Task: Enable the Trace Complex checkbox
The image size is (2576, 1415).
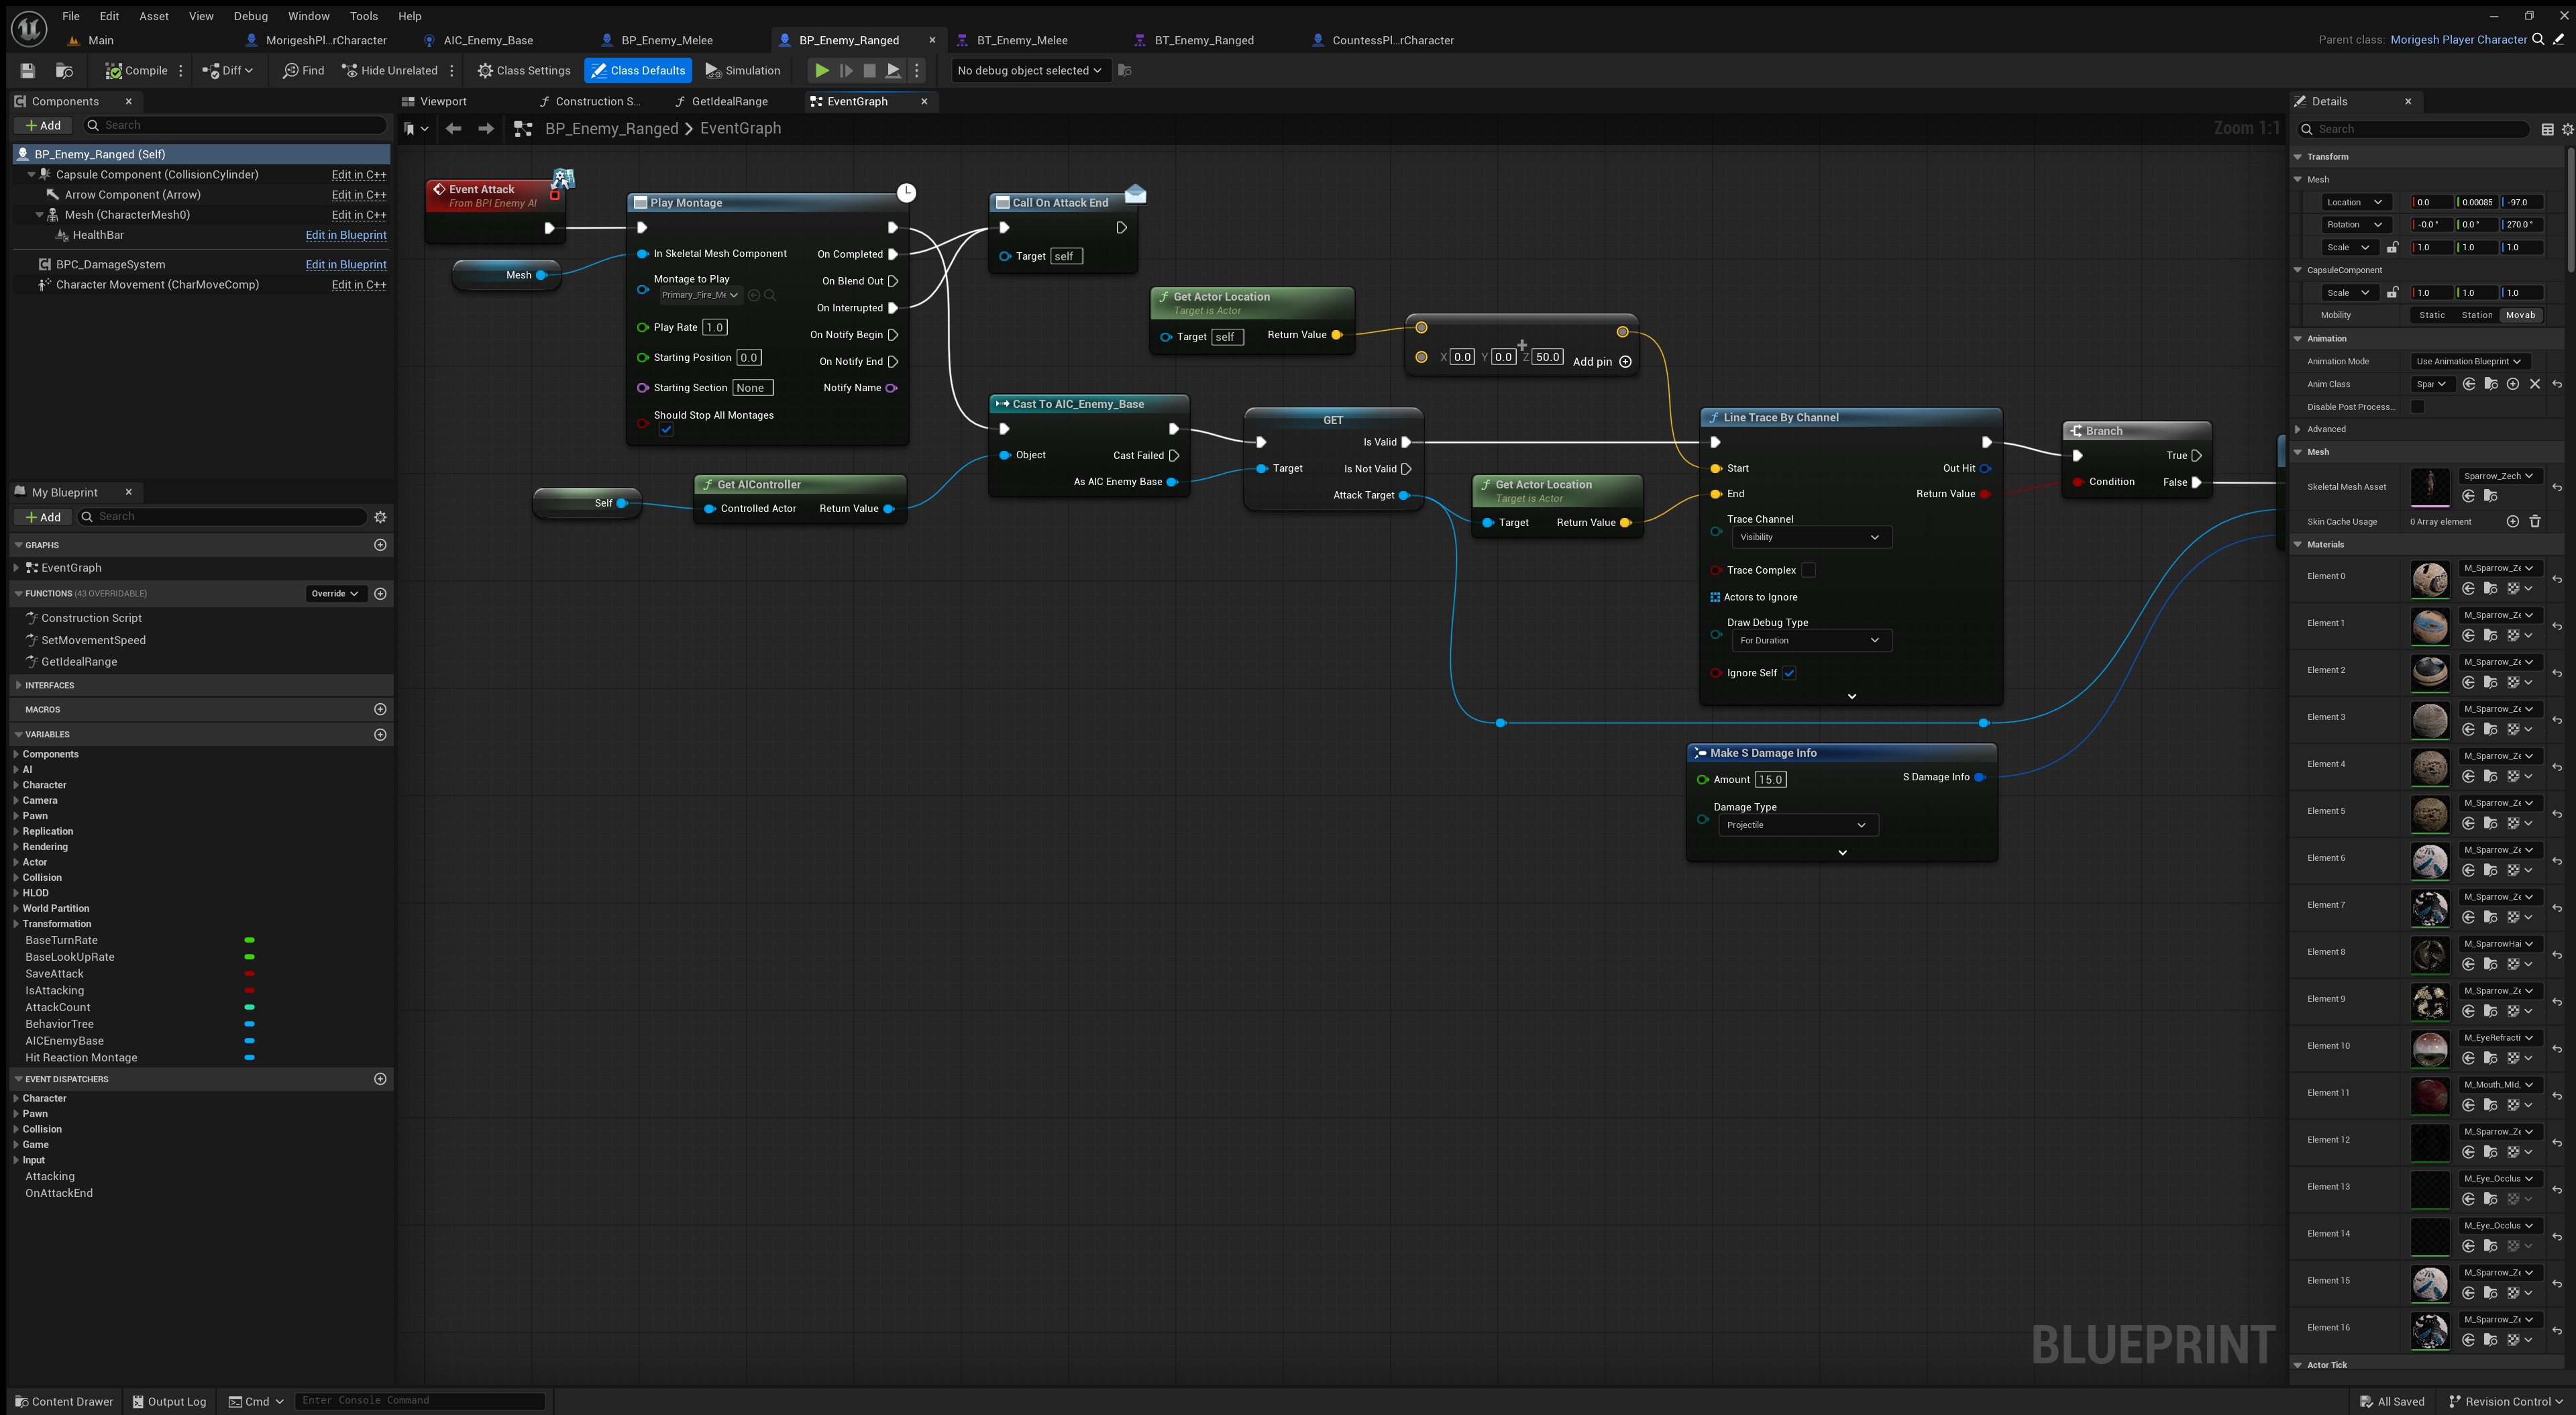Action: [x=1808, y=570]
